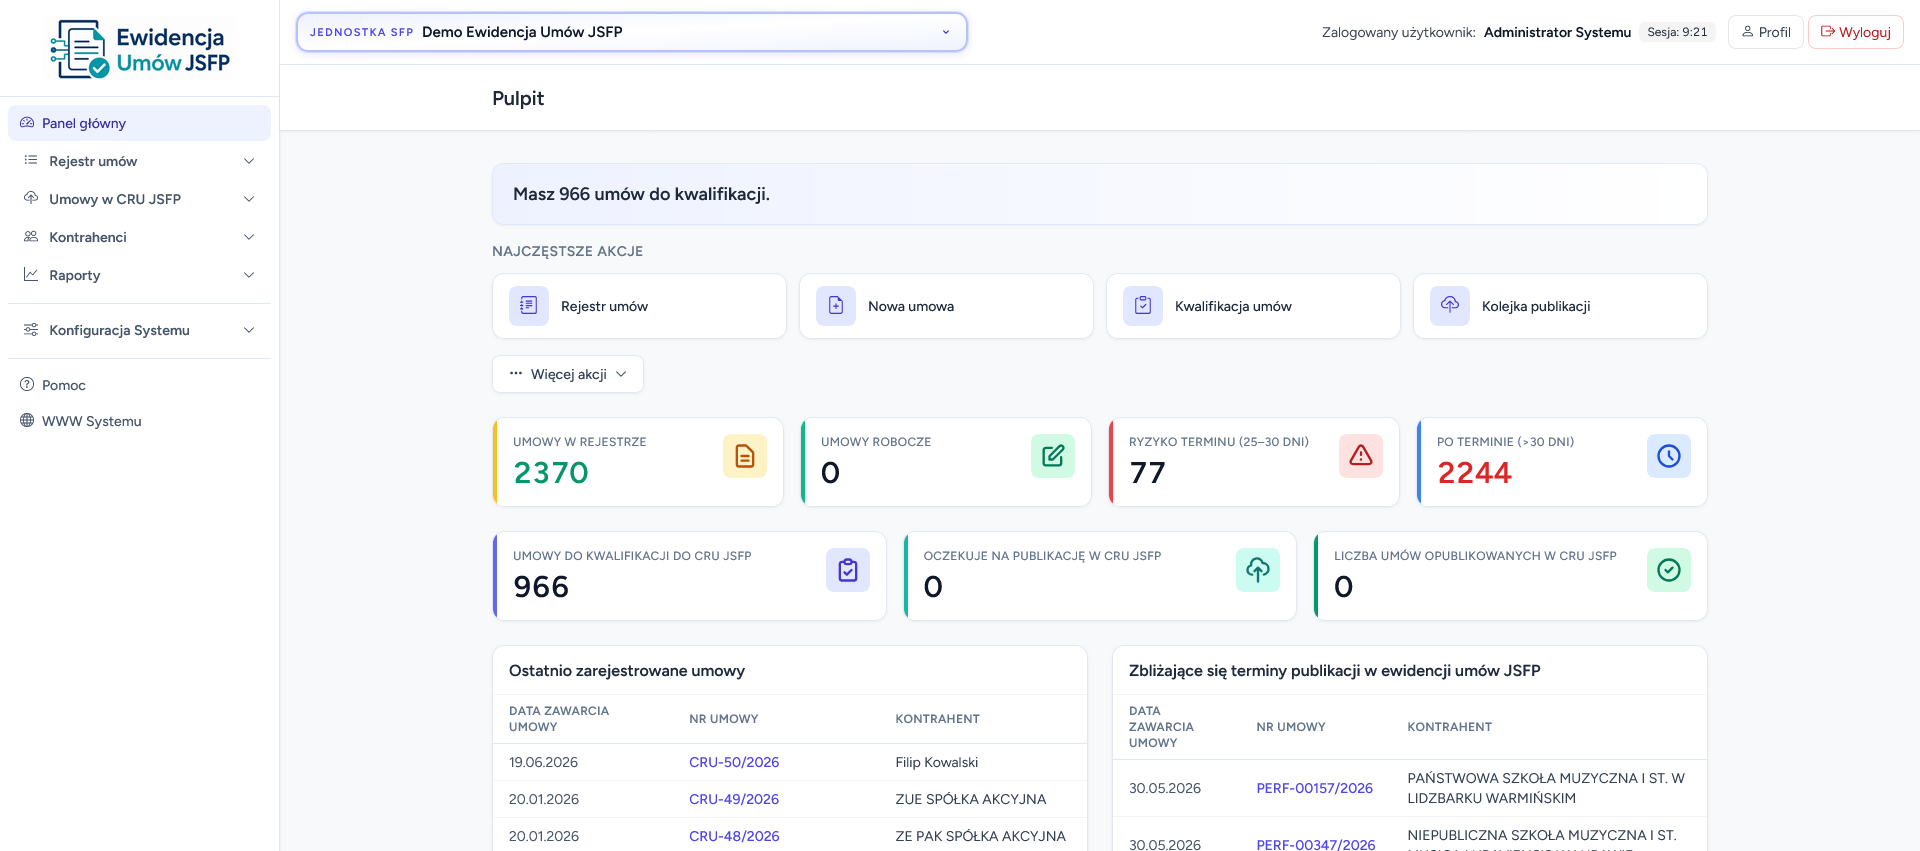Click the green edit icon in Umowy robocze
This screenshot has height=851, width=1920.
(x=1053, y=456)
